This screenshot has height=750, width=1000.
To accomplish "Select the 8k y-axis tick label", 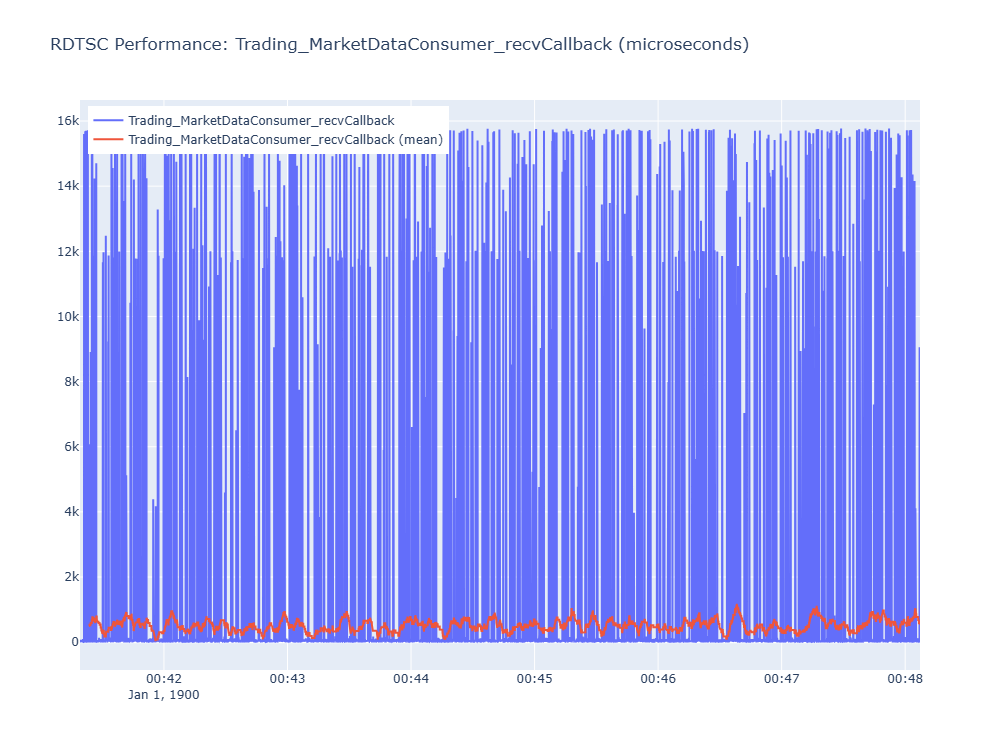I will coord(71,381).
